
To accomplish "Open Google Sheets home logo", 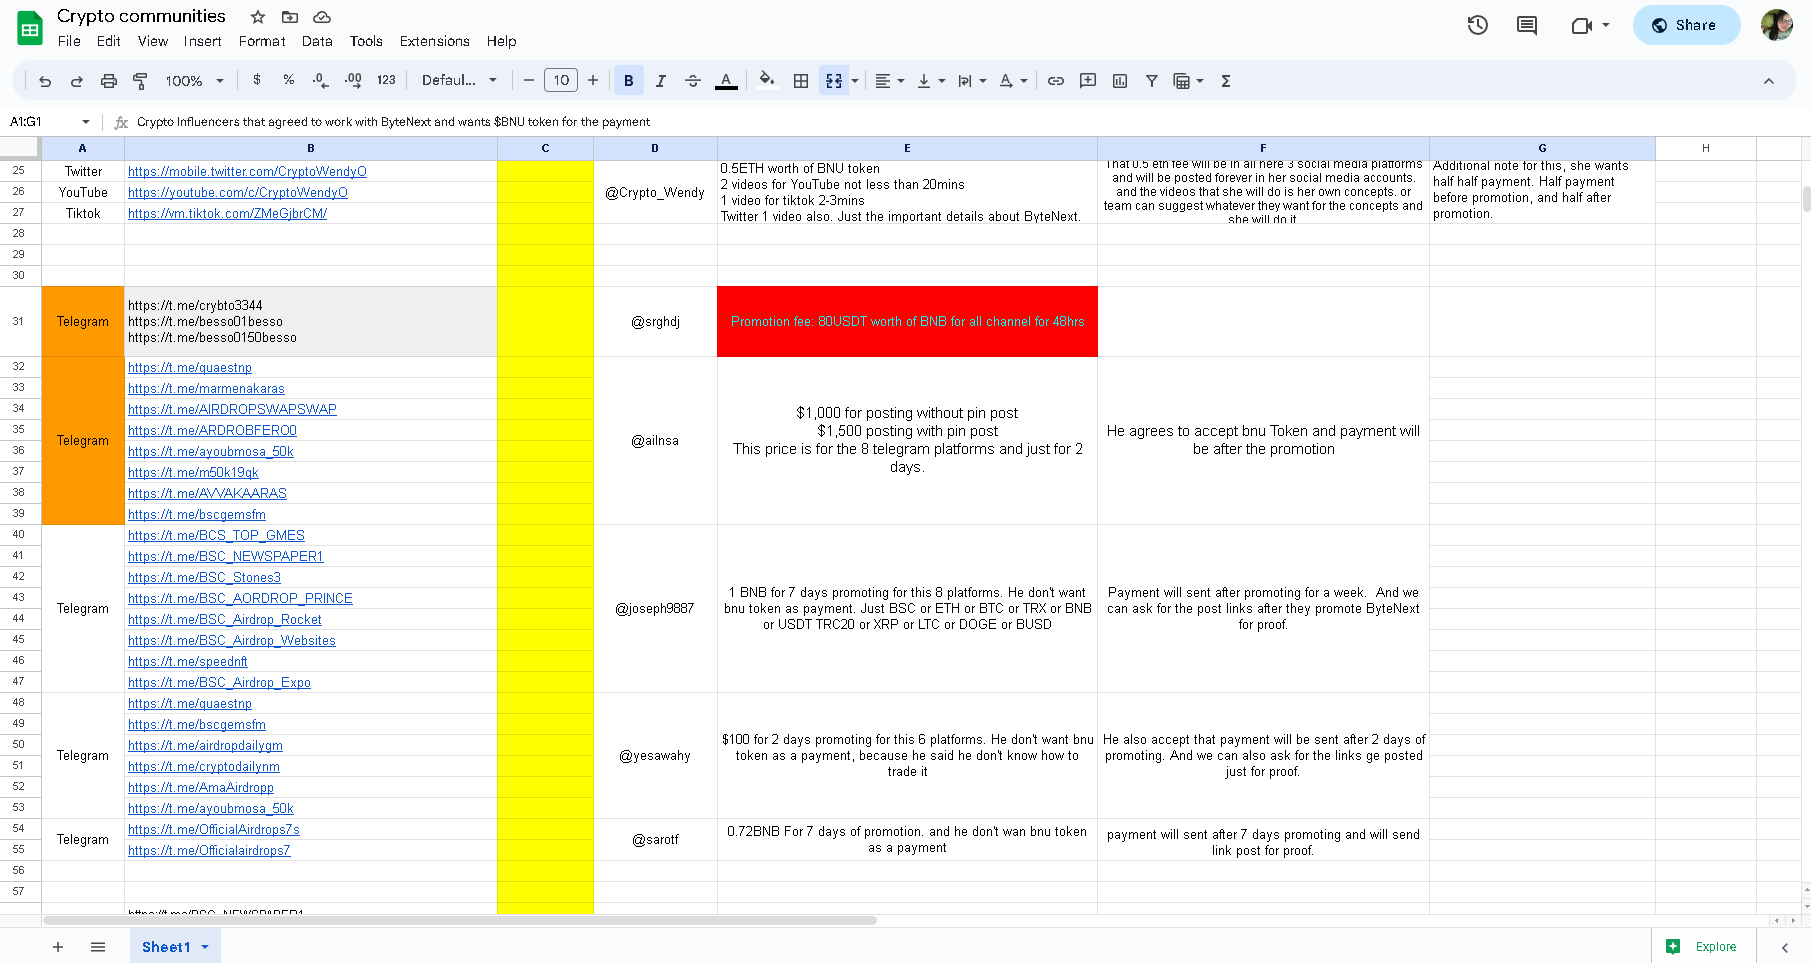I will (x=30, y=28).
